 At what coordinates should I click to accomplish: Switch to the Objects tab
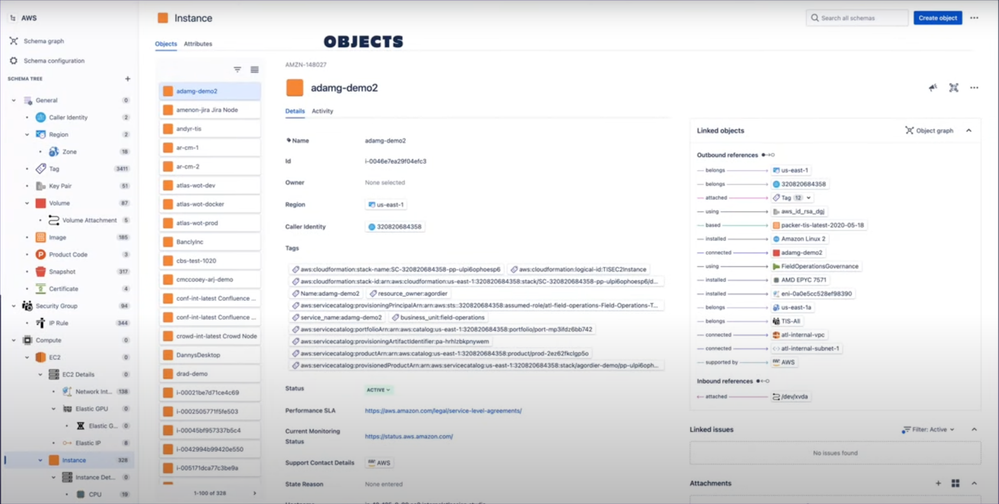166,44
